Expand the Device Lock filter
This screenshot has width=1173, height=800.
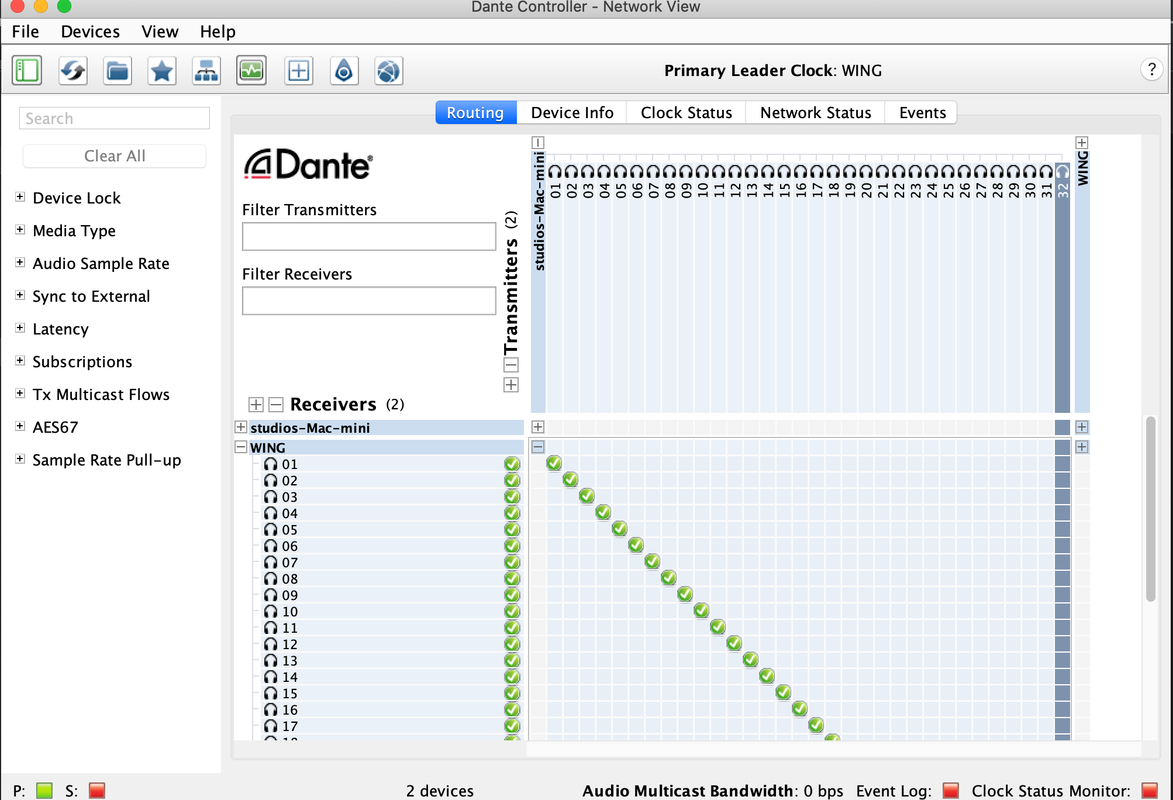[x=20, y=197]
